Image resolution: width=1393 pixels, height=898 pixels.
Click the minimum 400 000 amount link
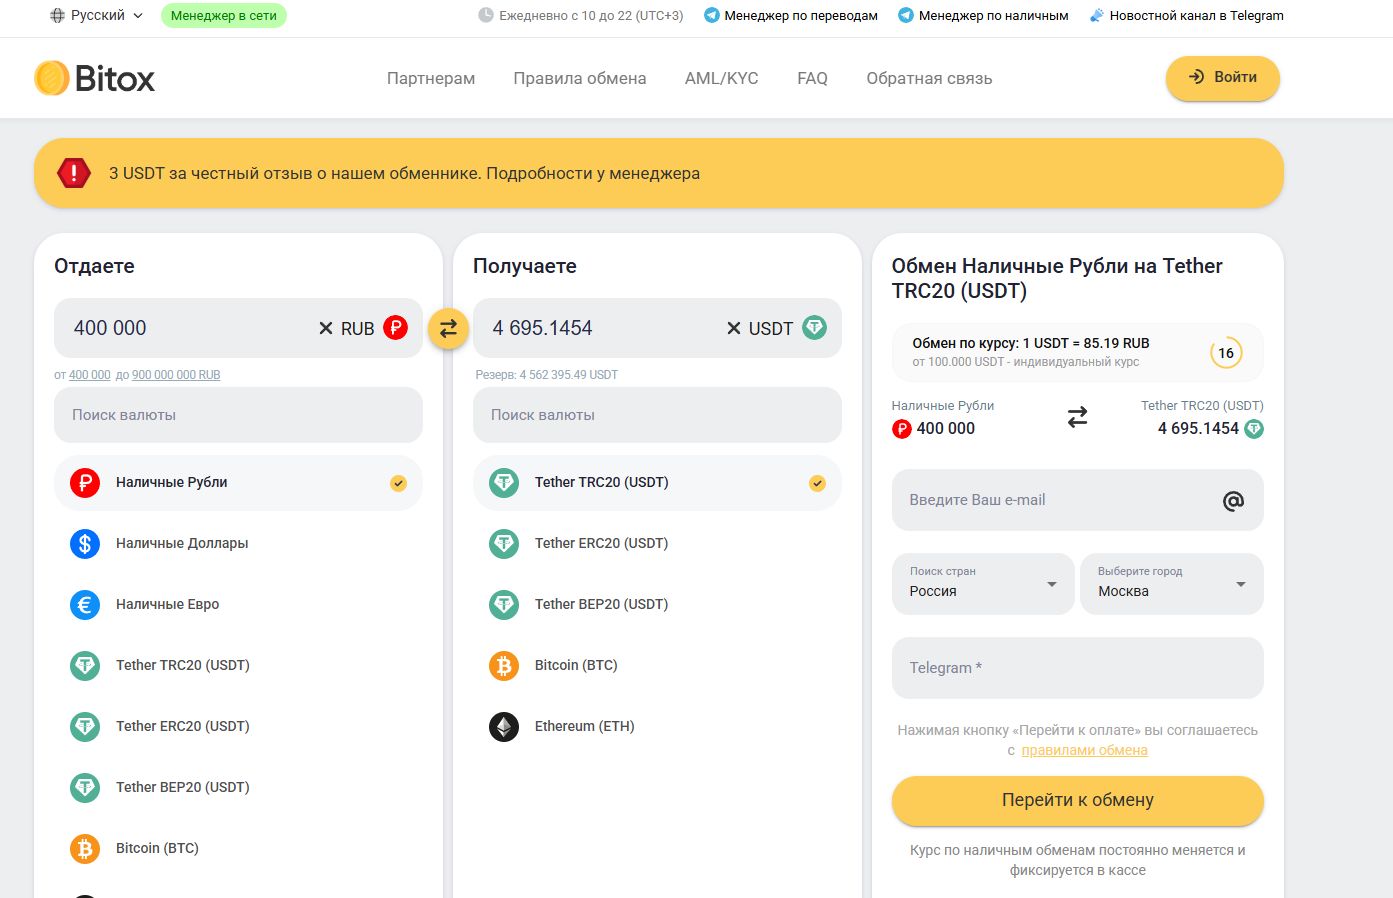pos(90,375)
